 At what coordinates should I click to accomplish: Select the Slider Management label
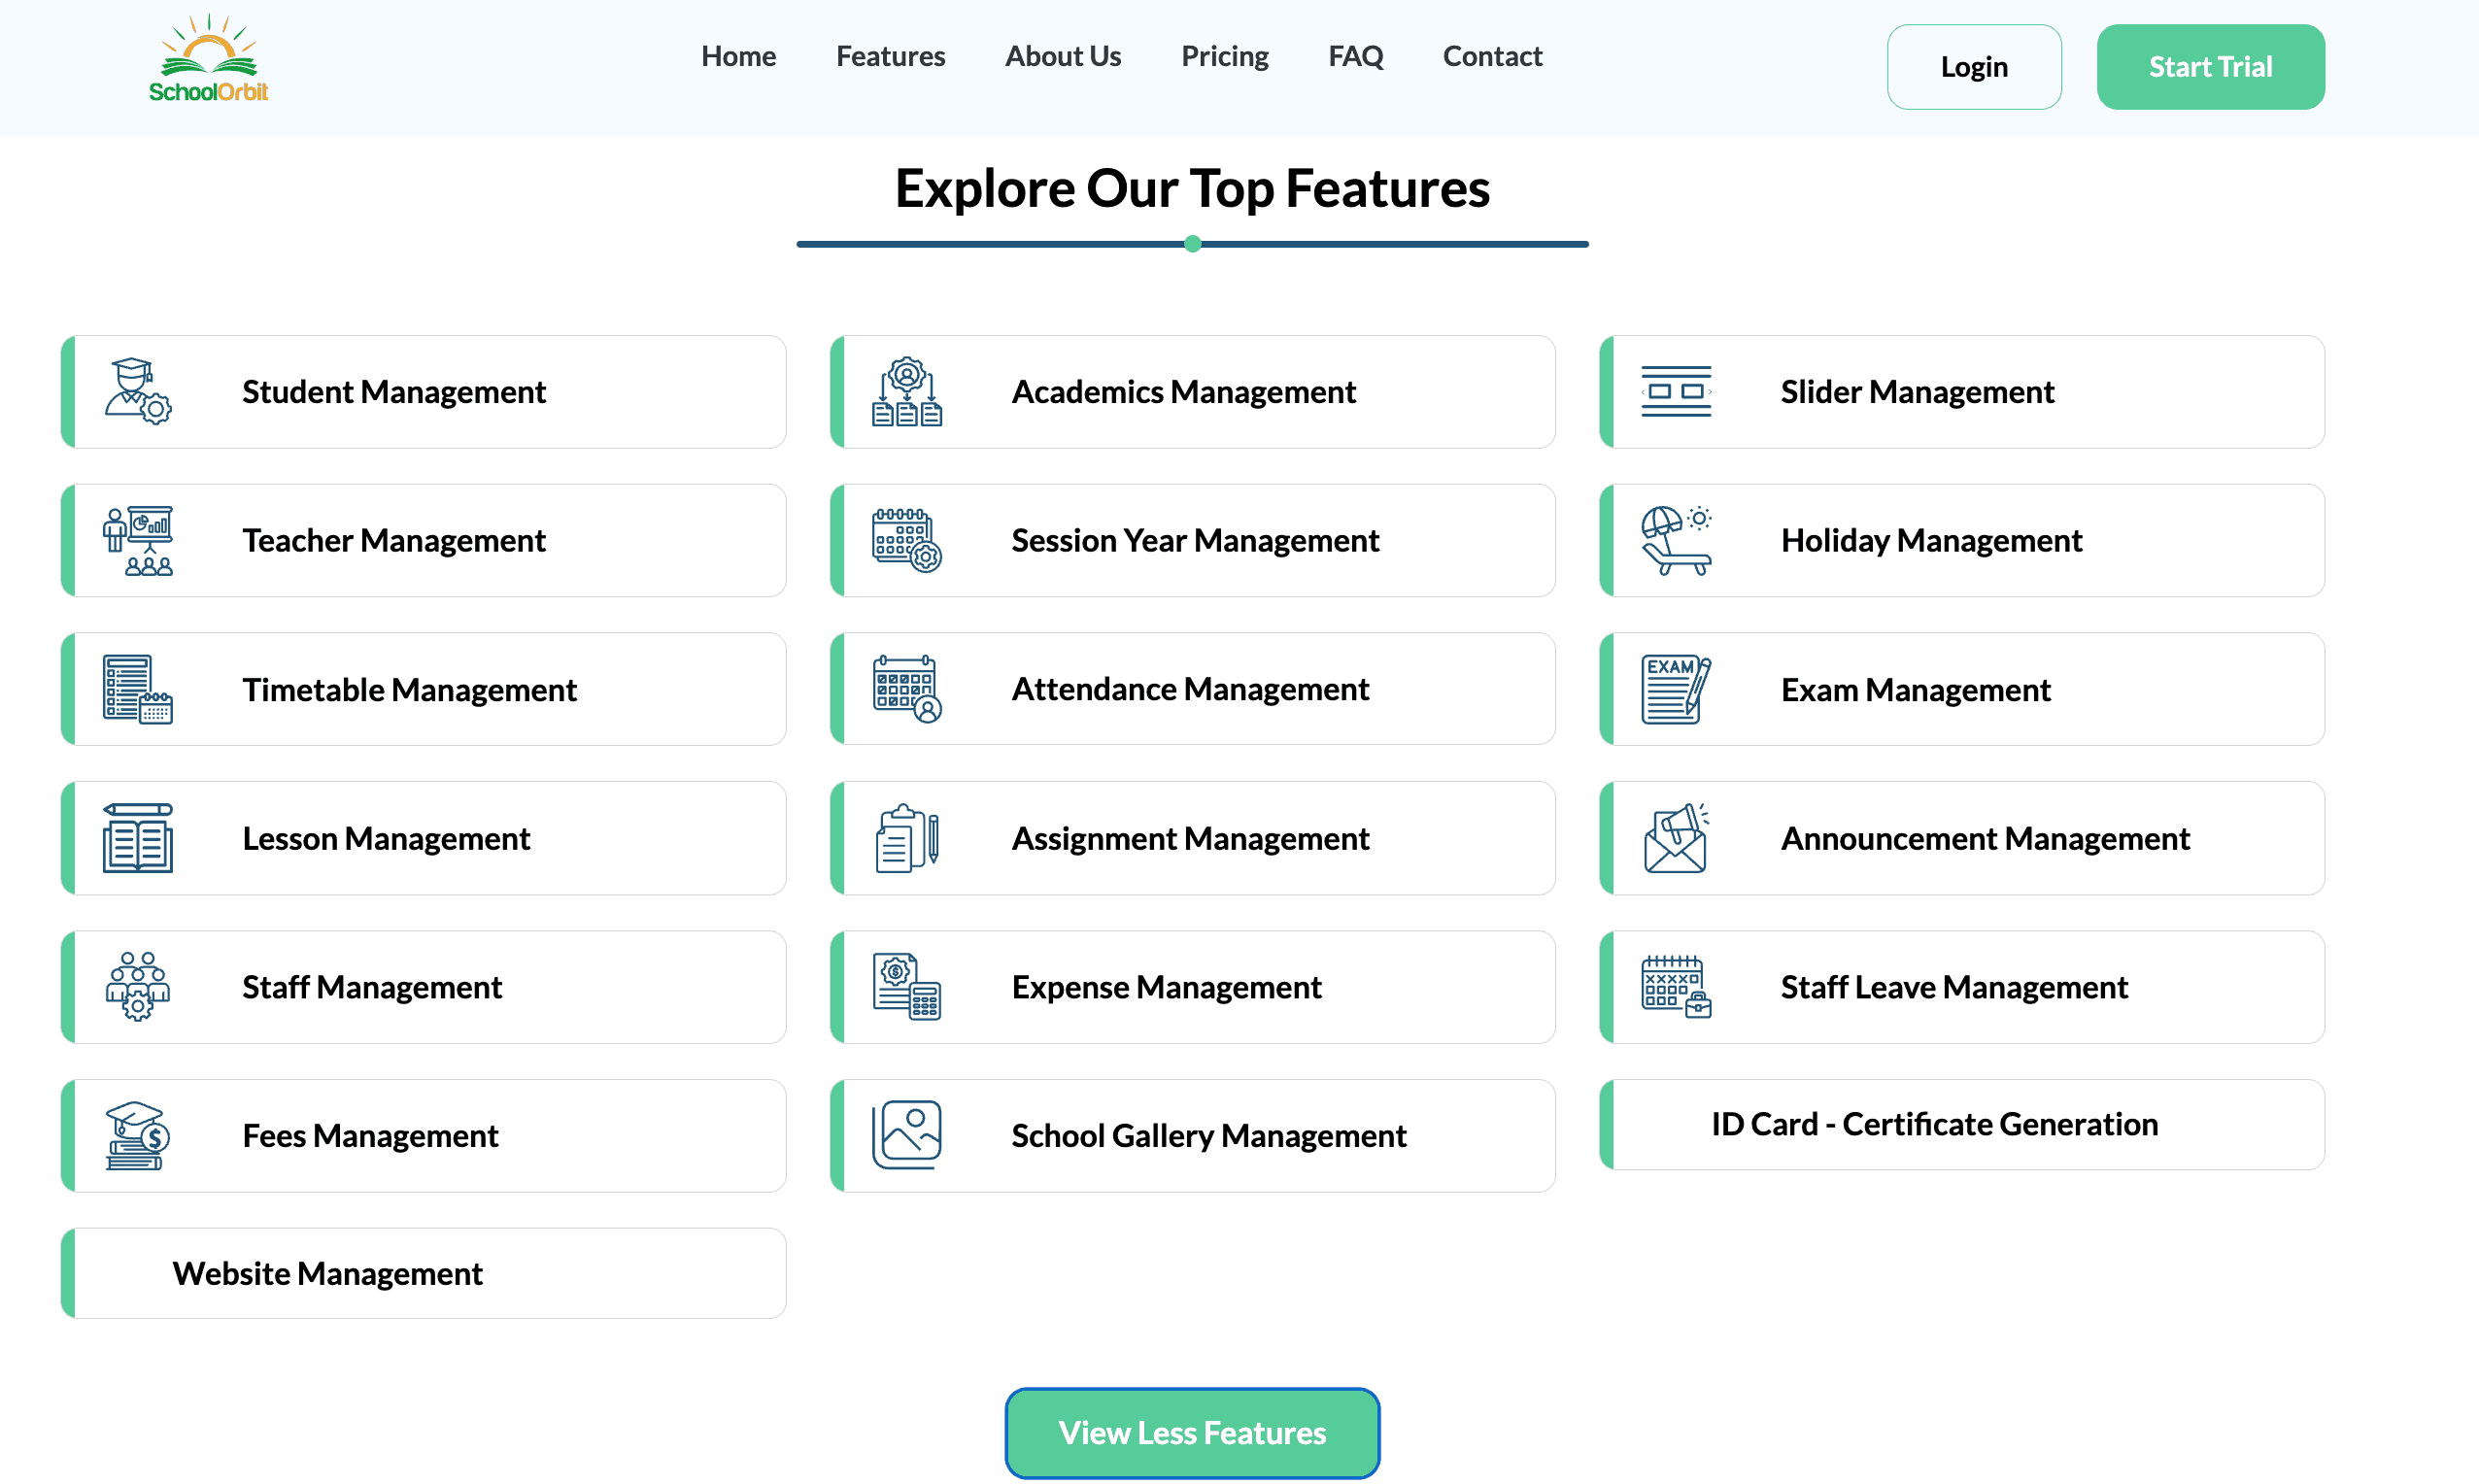pyautogui.click(x=1917, y=391)
